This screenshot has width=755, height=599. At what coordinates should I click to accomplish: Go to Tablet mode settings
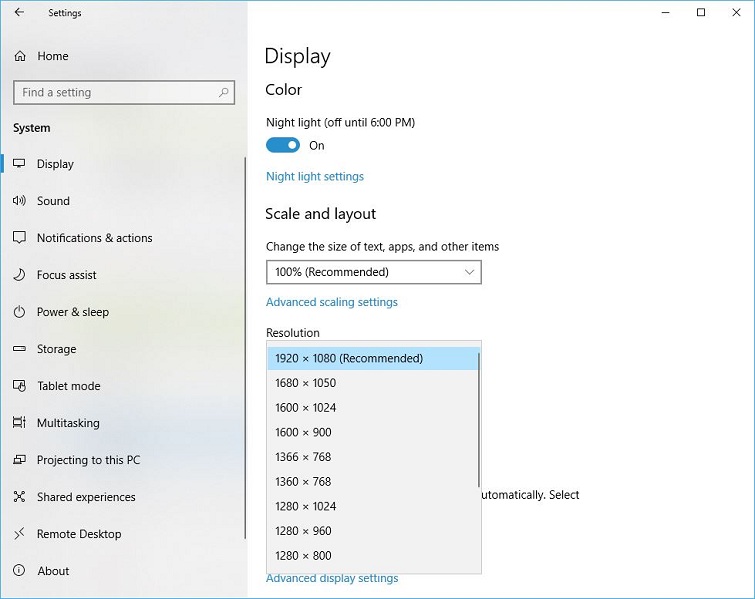click(x=68, y=386)
